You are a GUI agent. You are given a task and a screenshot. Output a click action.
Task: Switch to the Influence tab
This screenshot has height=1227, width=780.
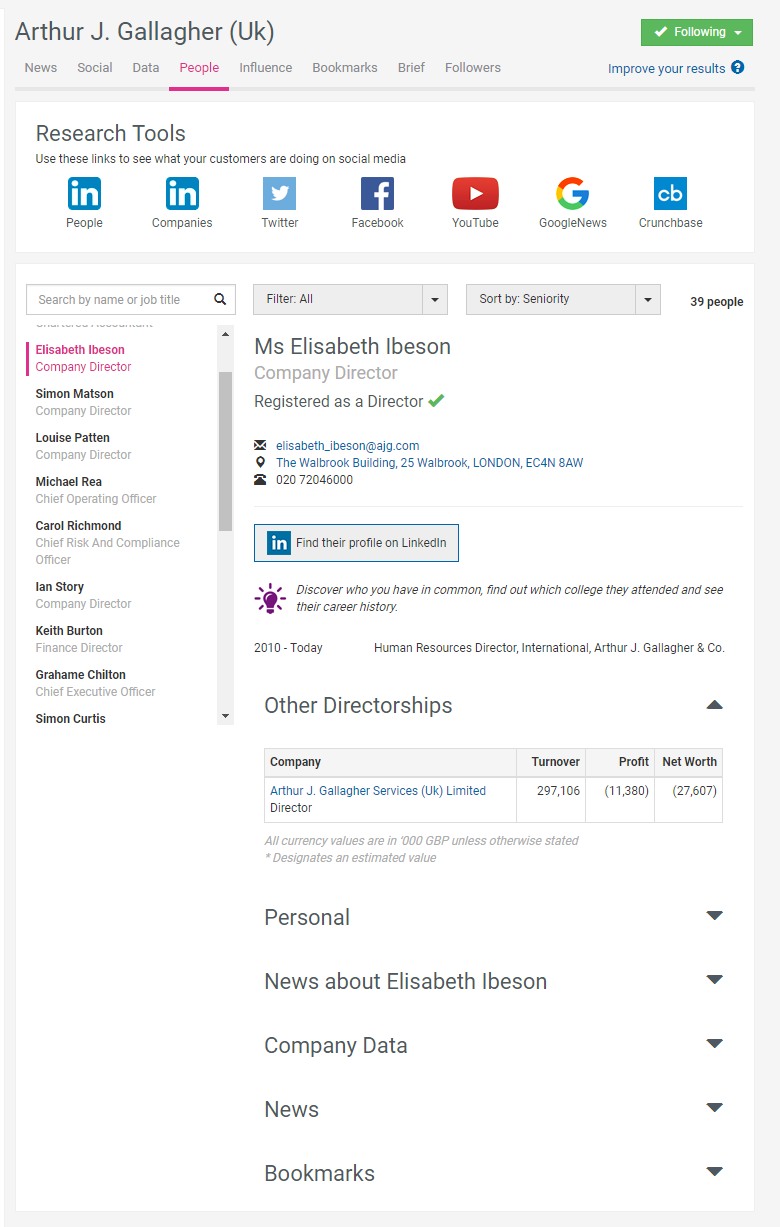266,68
